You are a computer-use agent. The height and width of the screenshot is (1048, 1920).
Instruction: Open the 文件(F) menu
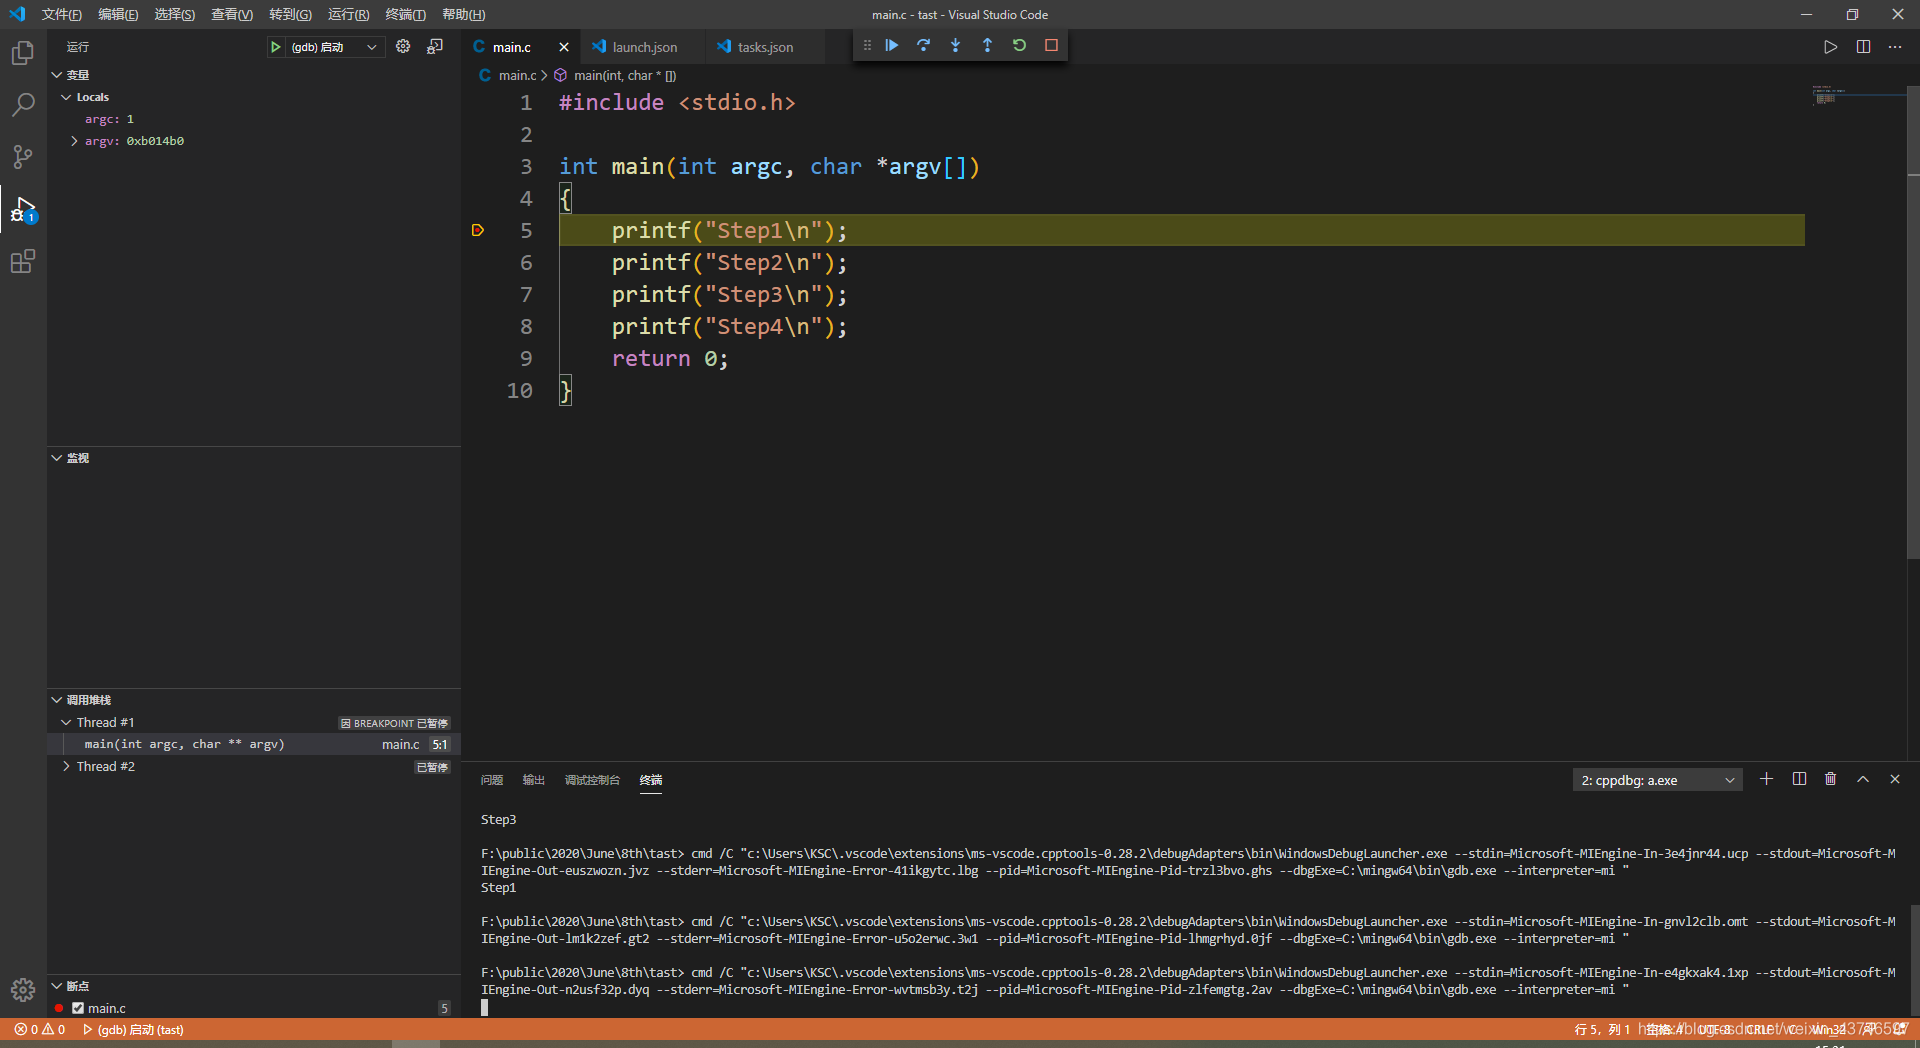pyautogui.click(x=62, y=14)
